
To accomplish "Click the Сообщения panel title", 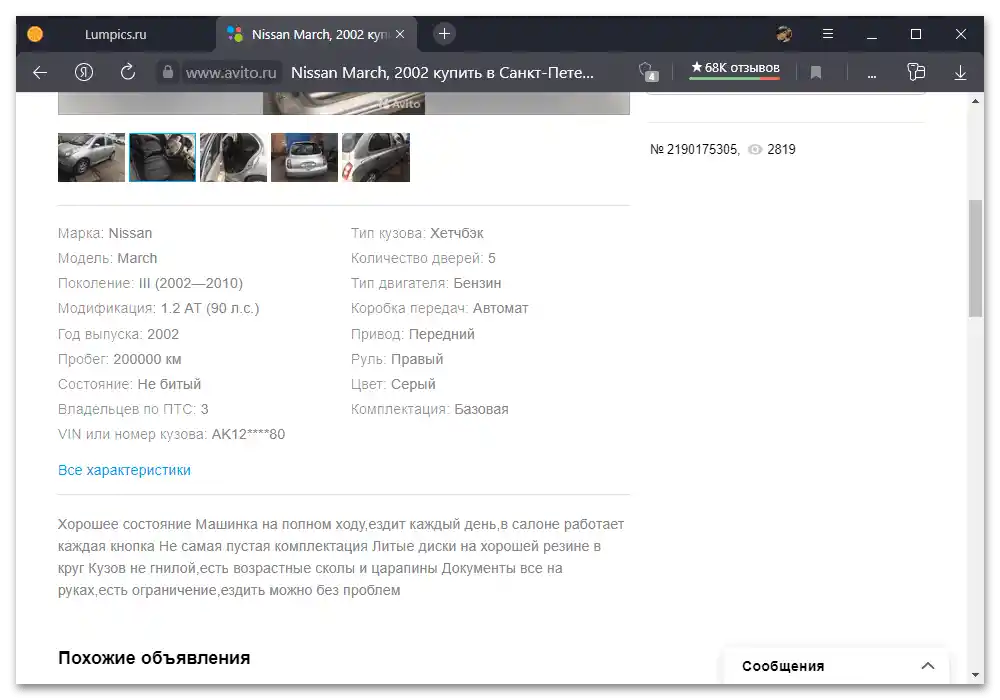I will click(783, 666).
